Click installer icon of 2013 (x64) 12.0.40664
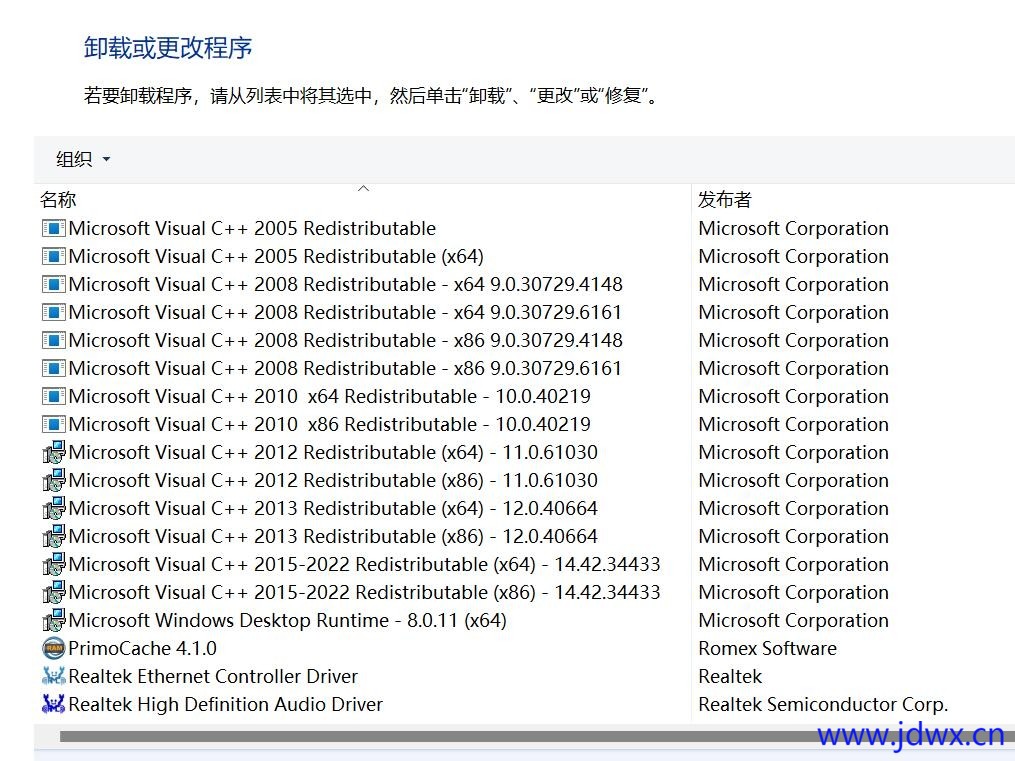 pos(54,508)
